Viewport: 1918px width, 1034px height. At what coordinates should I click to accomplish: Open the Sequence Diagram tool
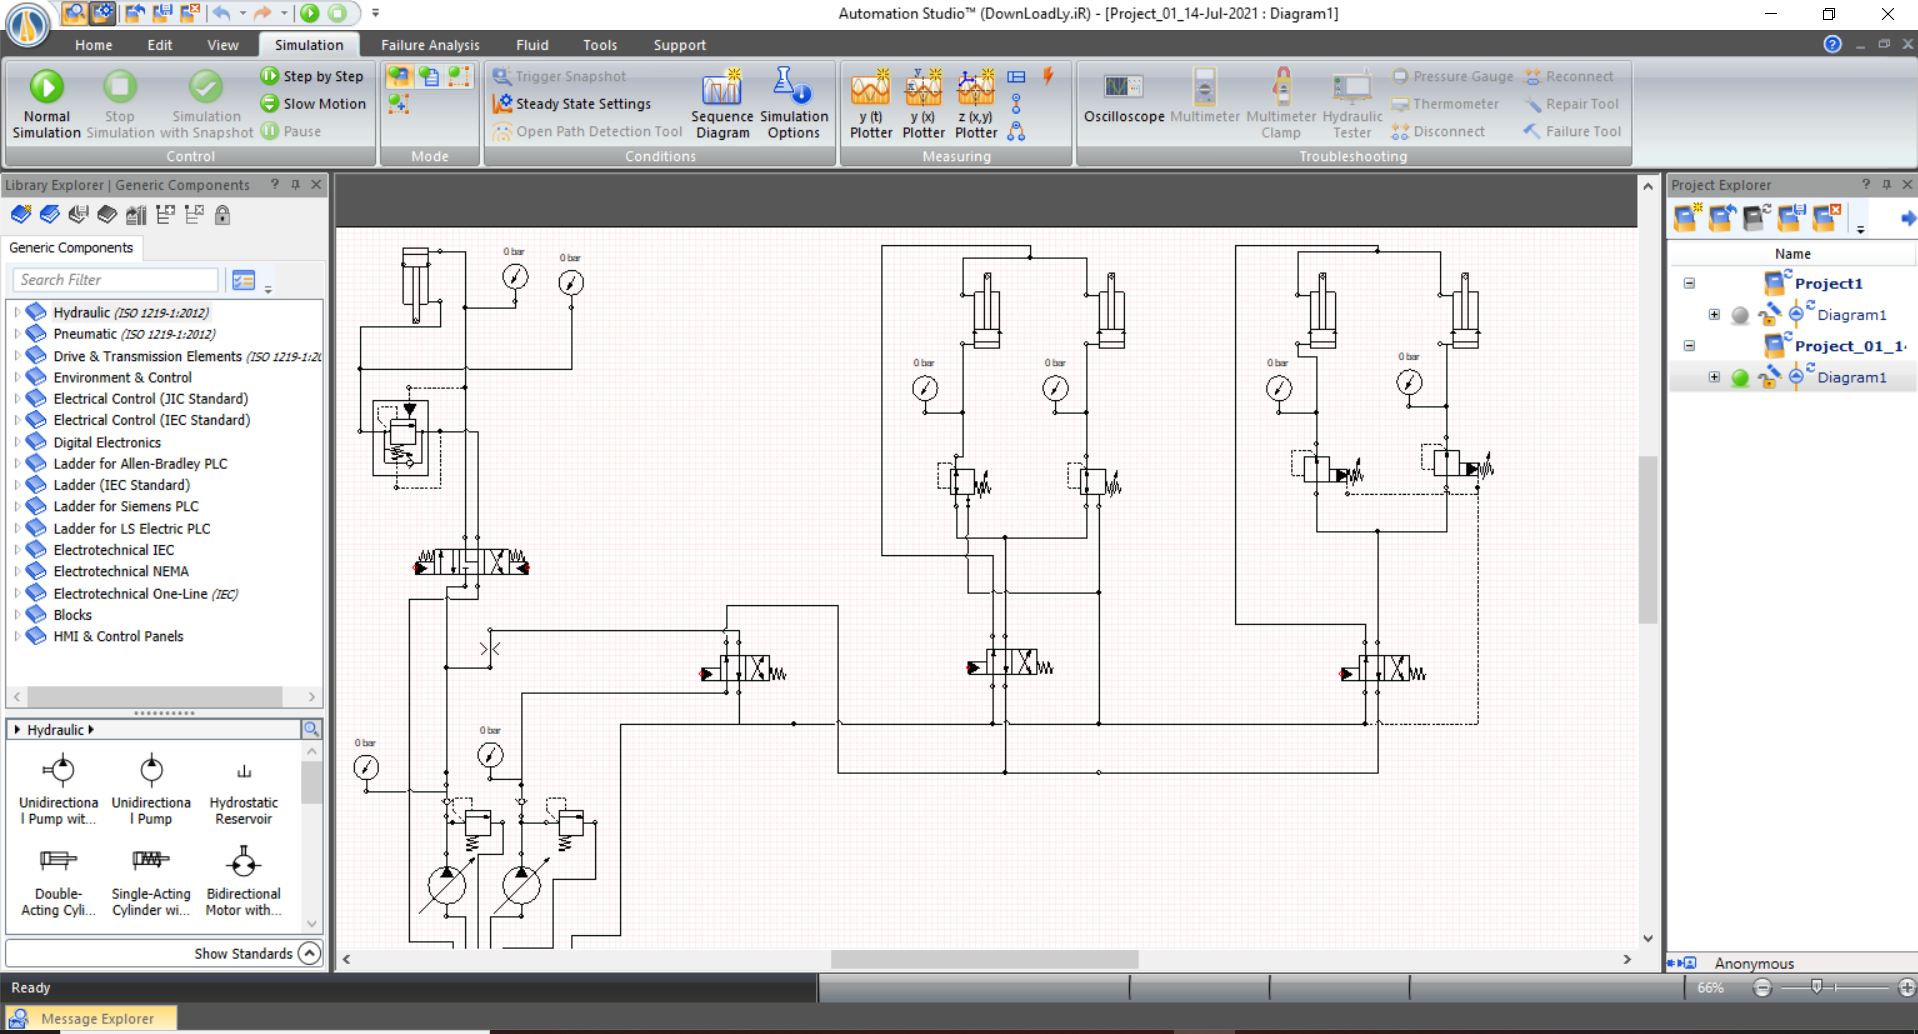tap(722, 100)
